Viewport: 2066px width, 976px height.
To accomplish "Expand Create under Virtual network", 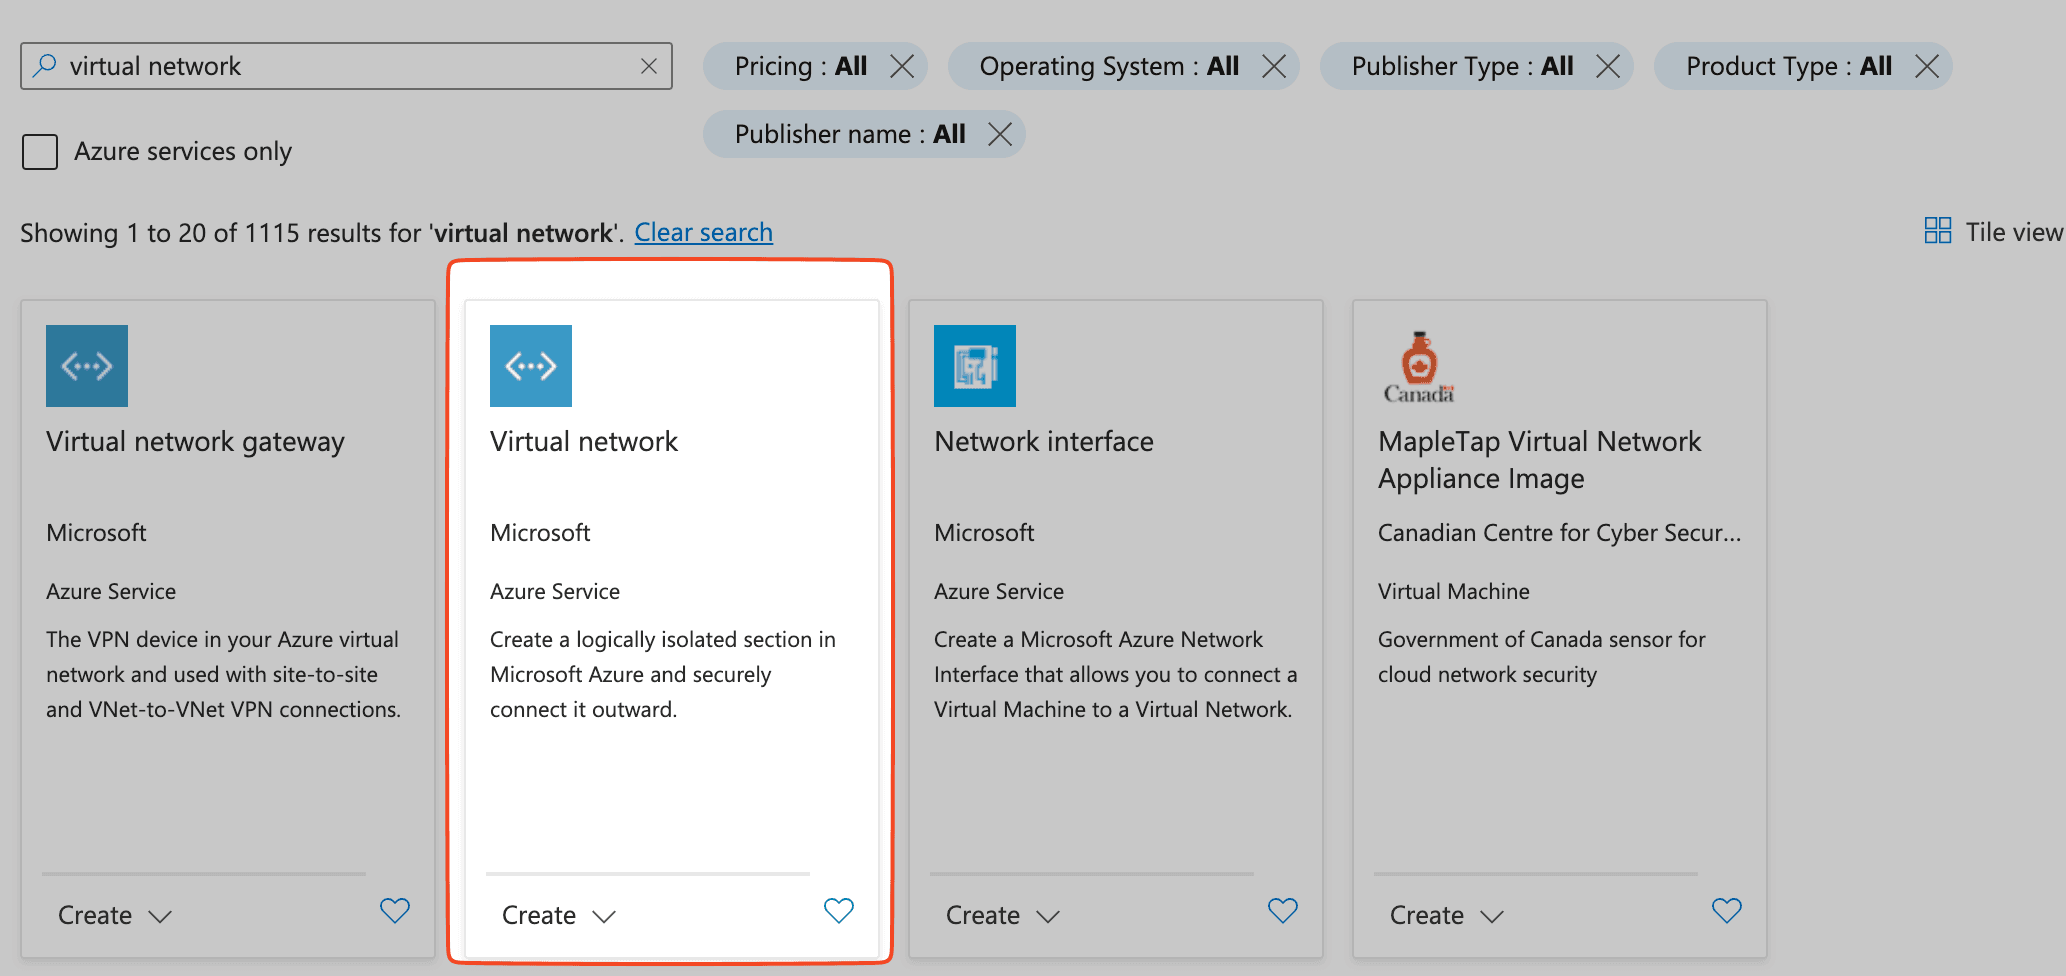I will (559, 915).
